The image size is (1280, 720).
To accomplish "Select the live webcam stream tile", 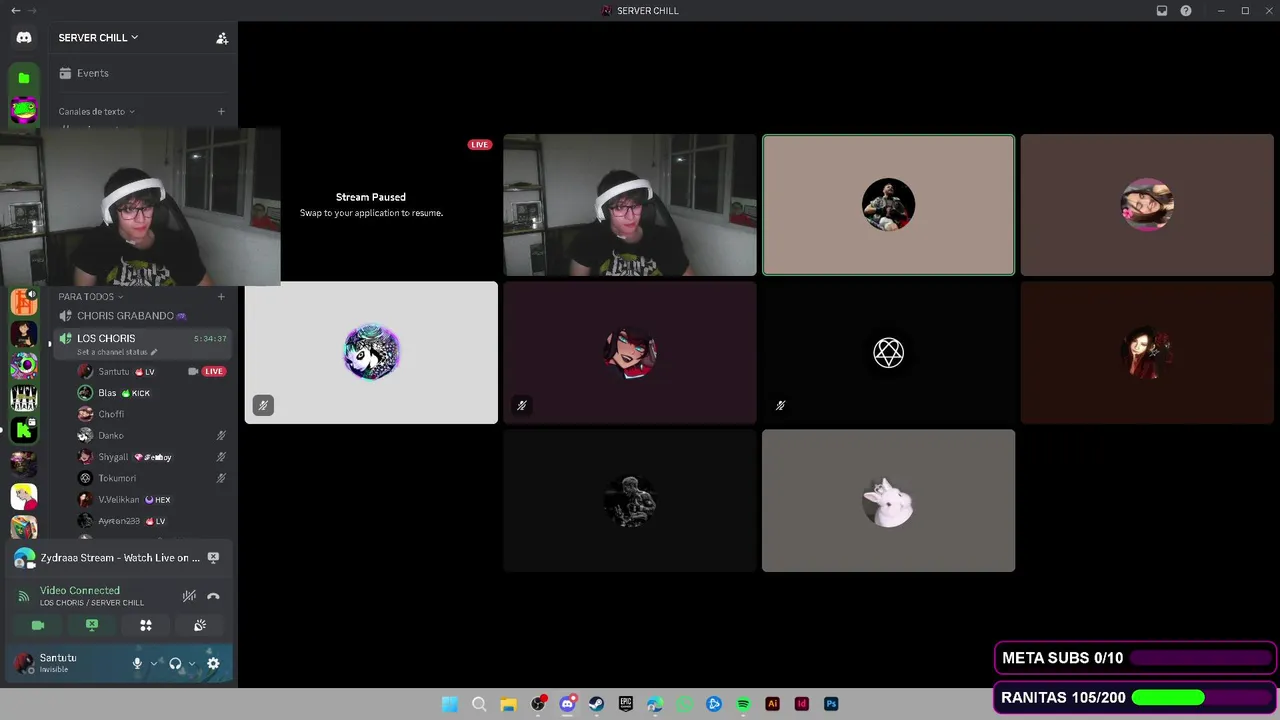I will [x=630, y=205].
